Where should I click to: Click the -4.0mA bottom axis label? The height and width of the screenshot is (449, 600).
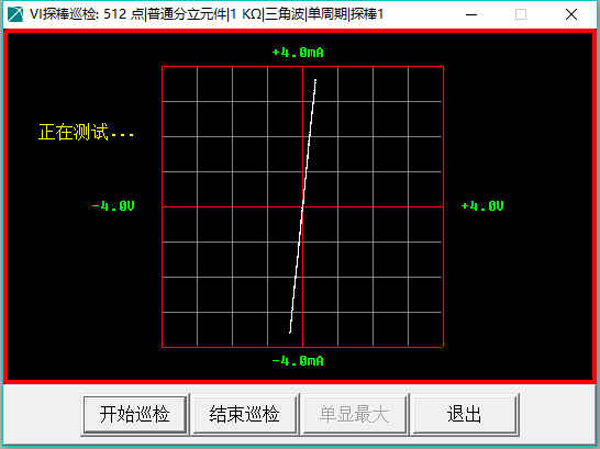click(x=298, y=361)
